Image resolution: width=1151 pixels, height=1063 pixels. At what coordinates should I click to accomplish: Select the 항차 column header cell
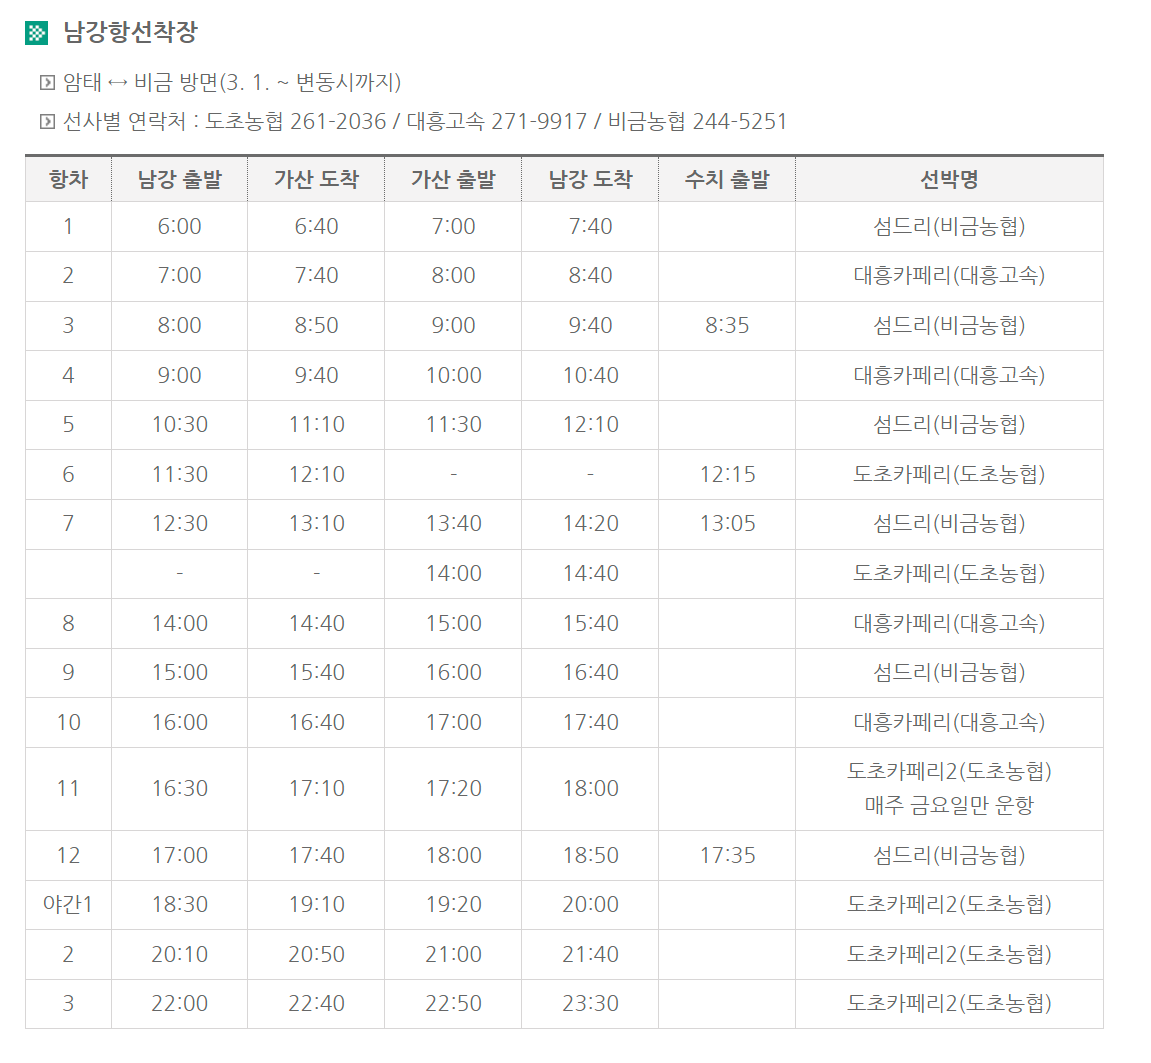(x=67, y=178)
